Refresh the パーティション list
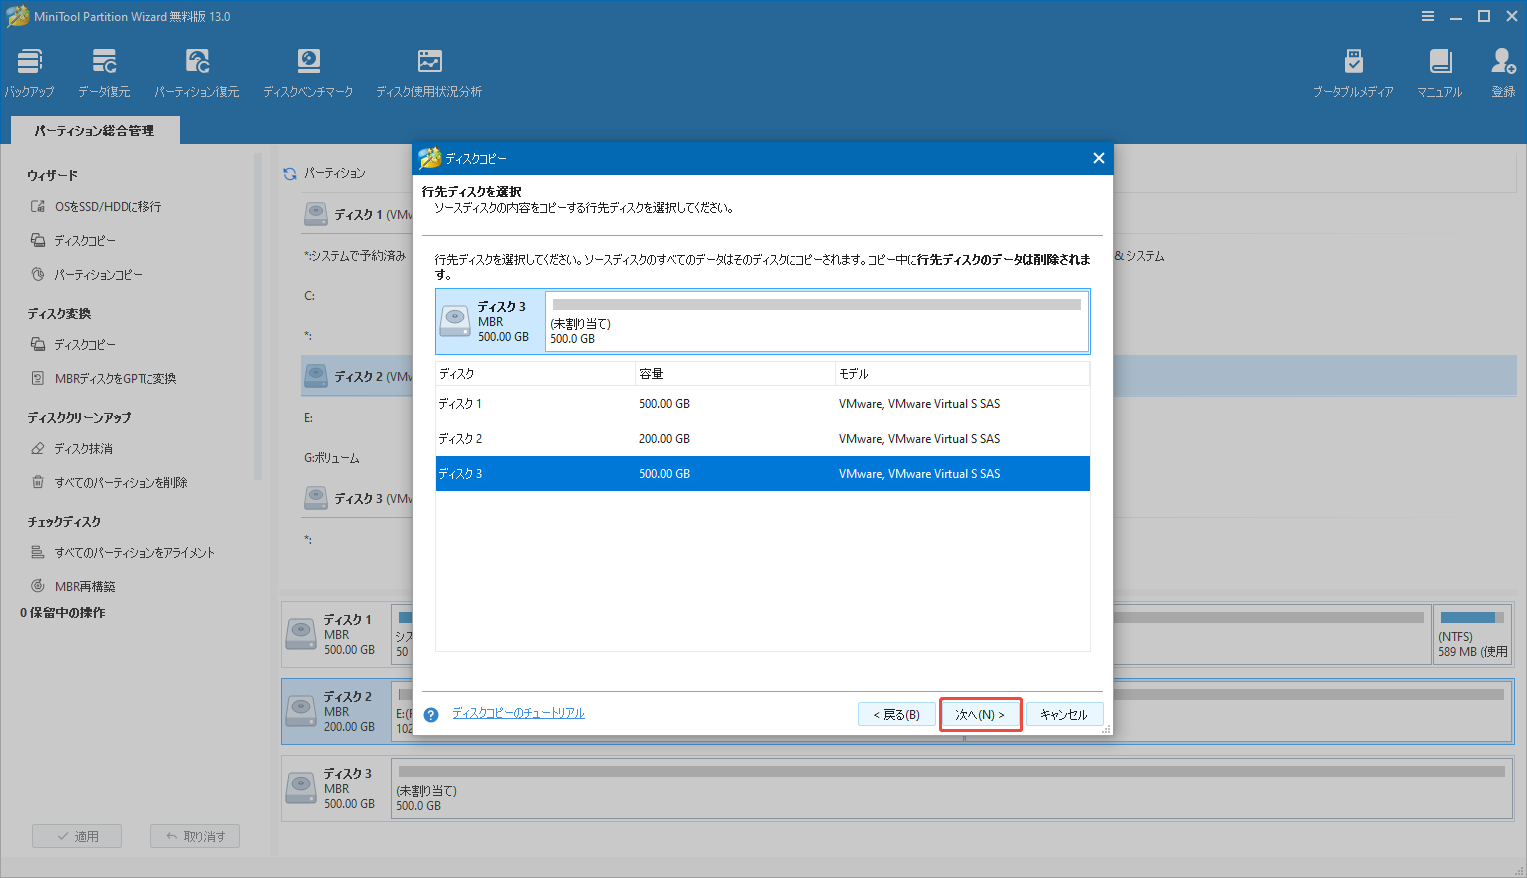 [x=289, y=172]
